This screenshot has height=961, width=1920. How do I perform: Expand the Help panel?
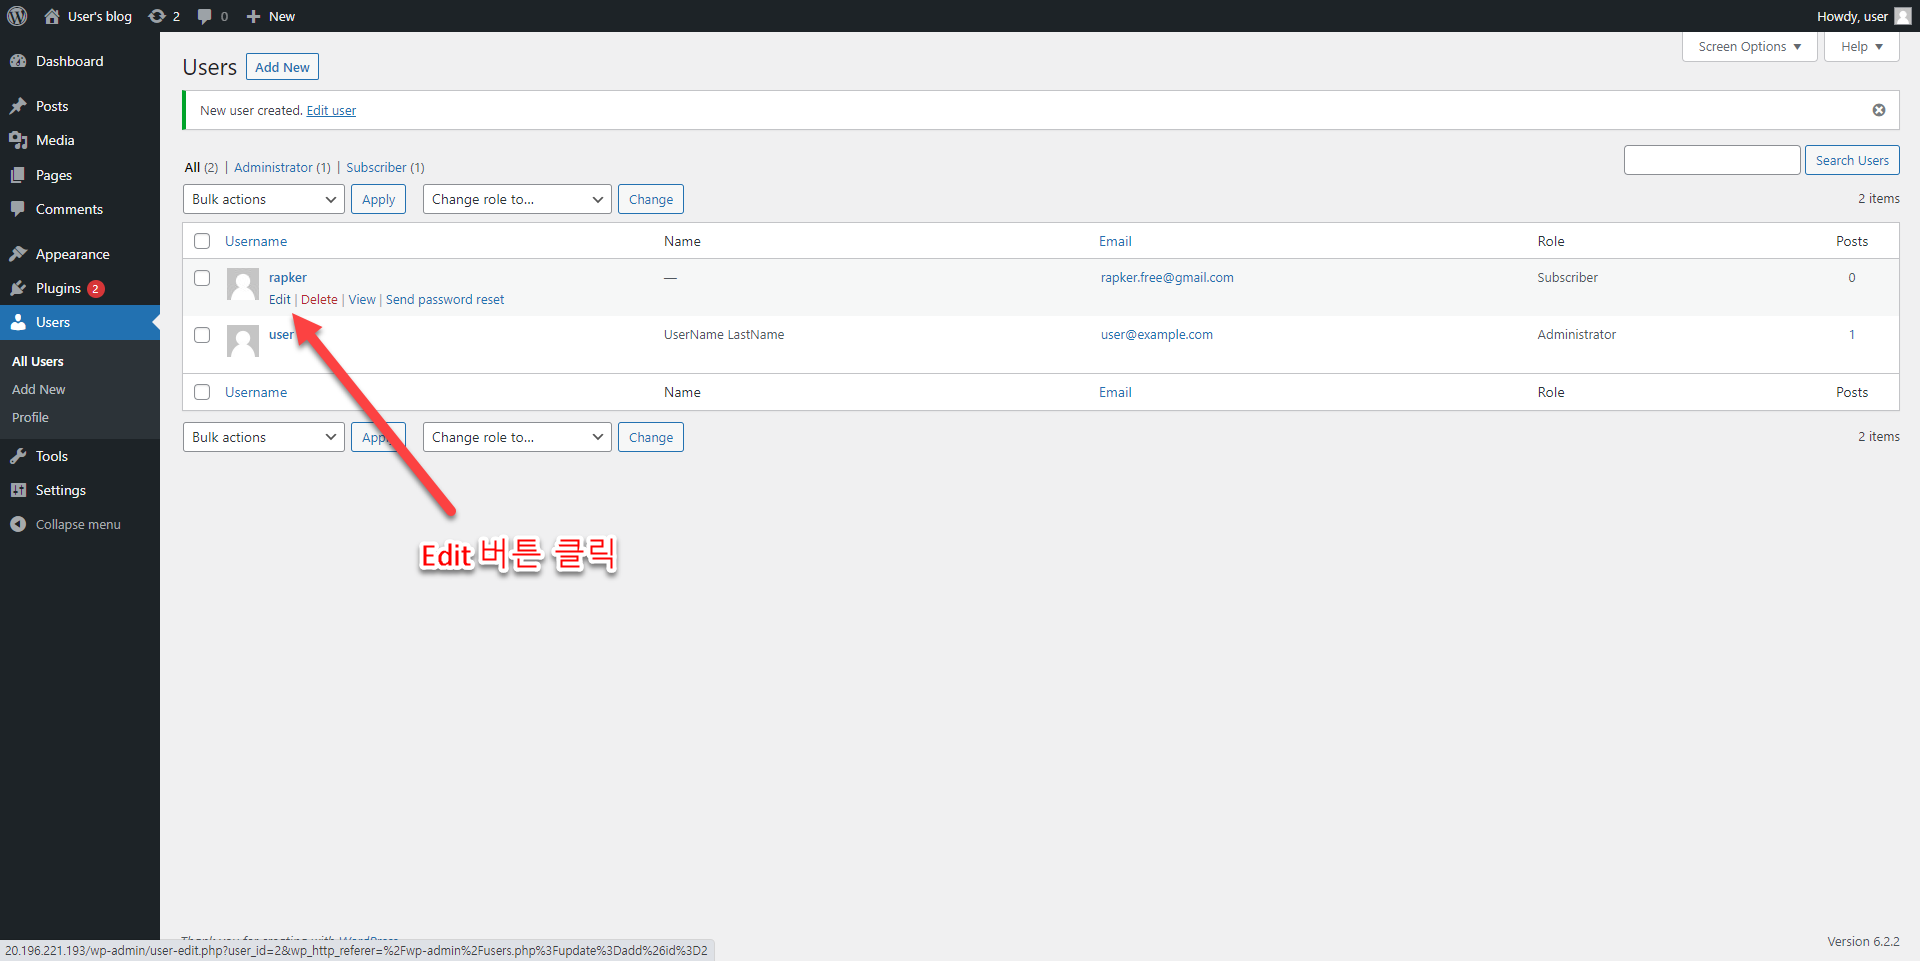[x=1861, y=47]
